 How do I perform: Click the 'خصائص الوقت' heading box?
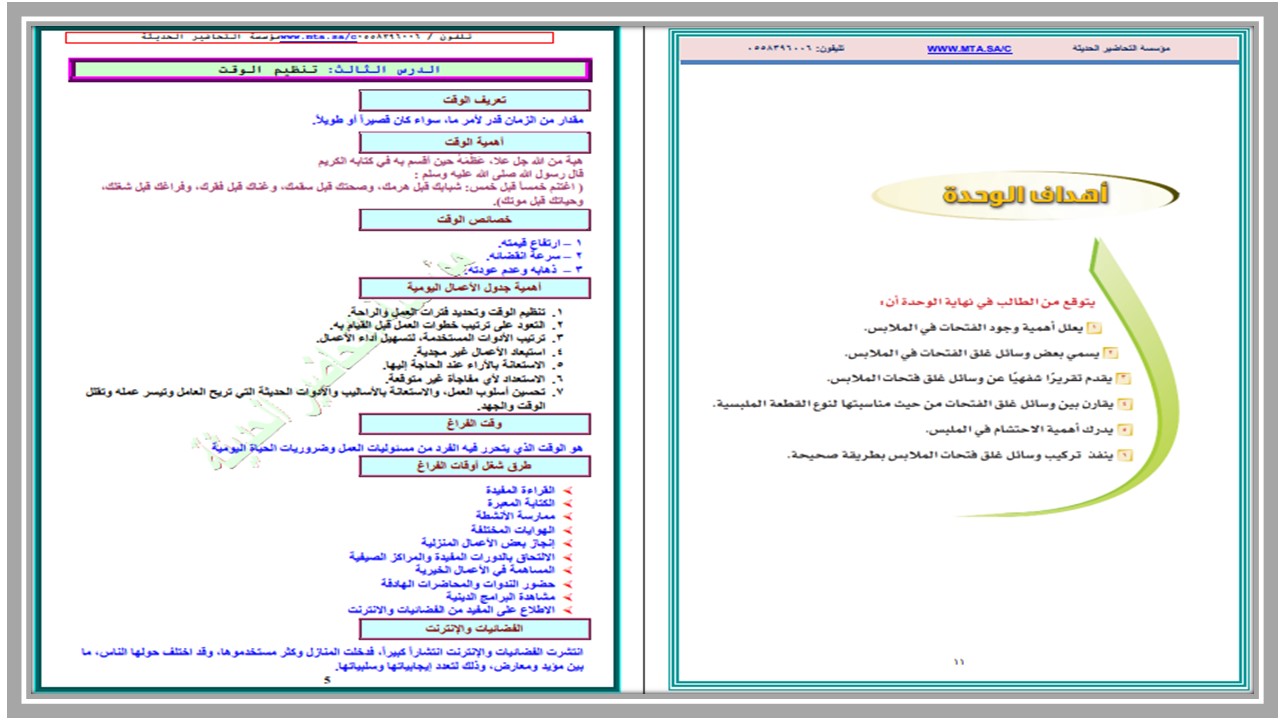click(x=475, y=219)
